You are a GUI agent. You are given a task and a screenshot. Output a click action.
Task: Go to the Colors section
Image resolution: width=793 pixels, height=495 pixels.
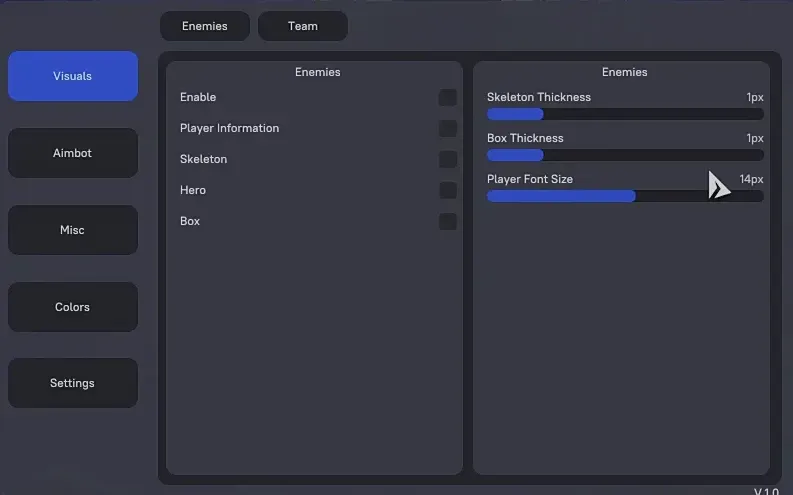[73, 307]
